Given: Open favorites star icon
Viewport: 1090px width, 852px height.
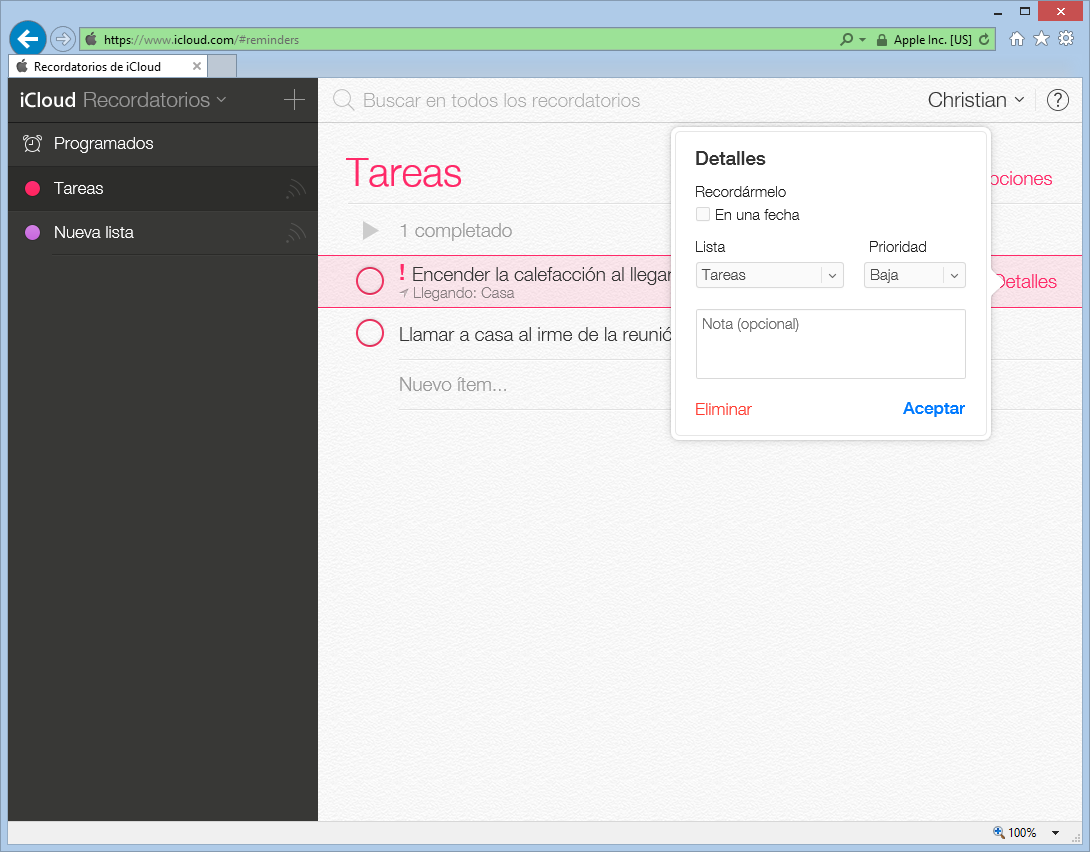Looking at the screenshot, I should click(x=1041, y=38).
